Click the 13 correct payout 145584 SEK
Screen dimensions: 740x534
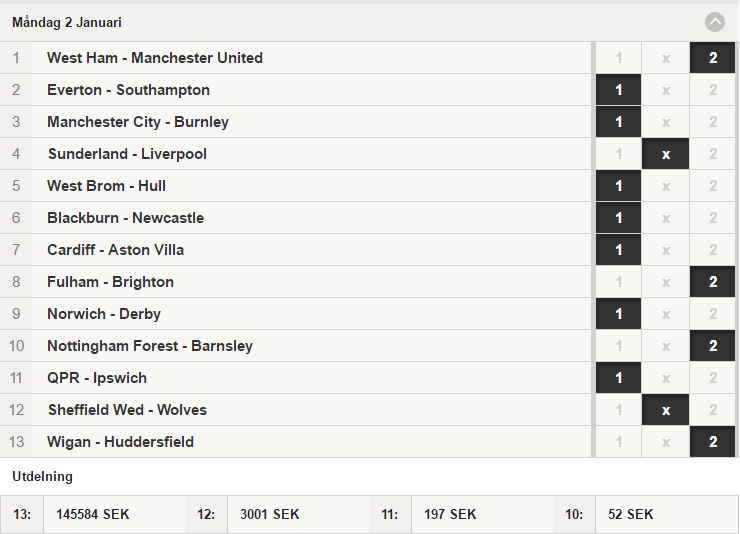point(92,514)
